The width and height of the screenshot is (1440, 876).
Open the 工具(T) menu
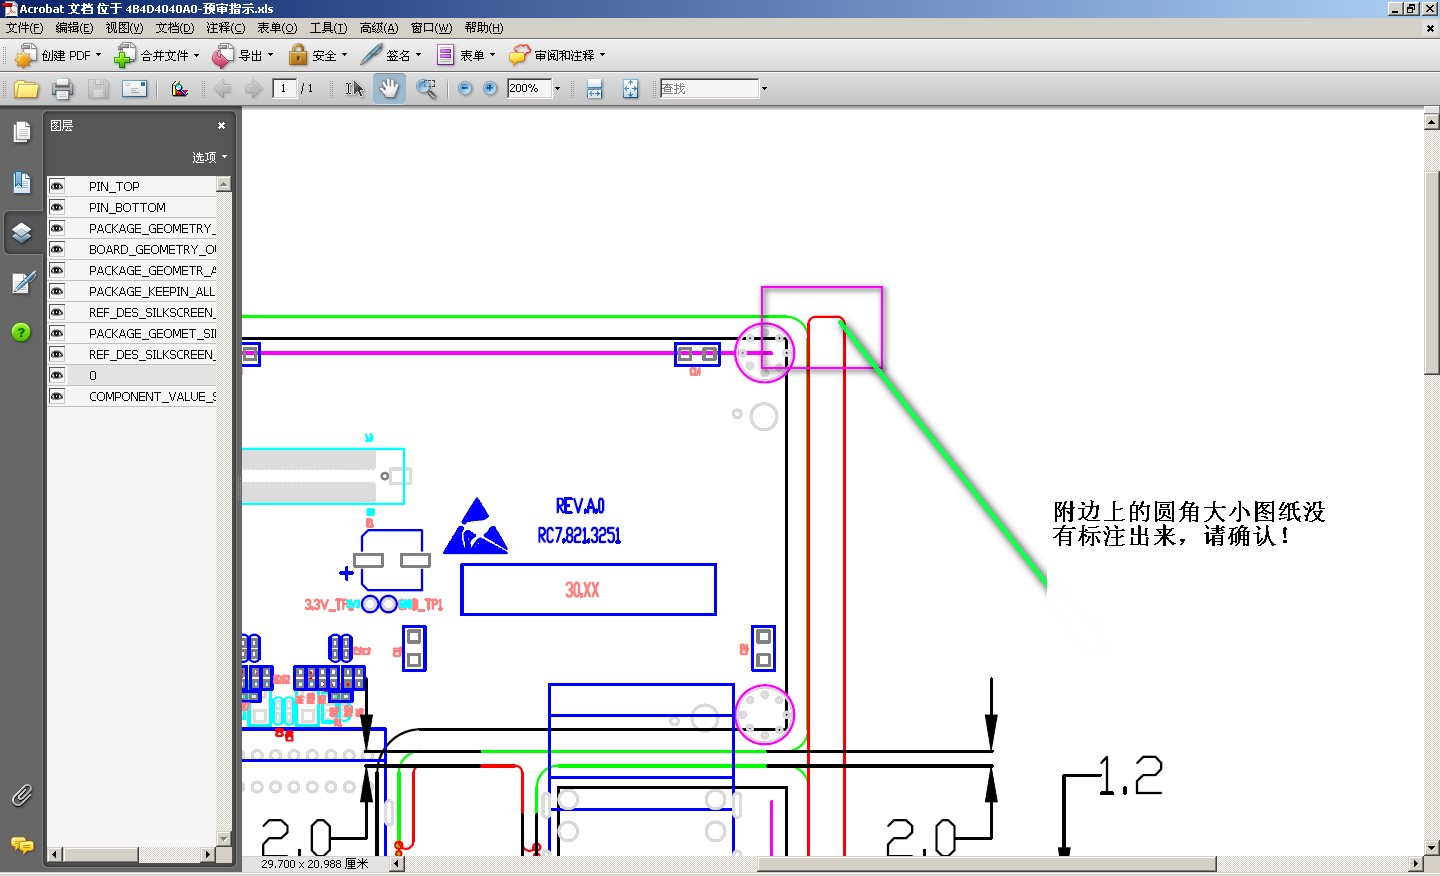click(328, 28)
